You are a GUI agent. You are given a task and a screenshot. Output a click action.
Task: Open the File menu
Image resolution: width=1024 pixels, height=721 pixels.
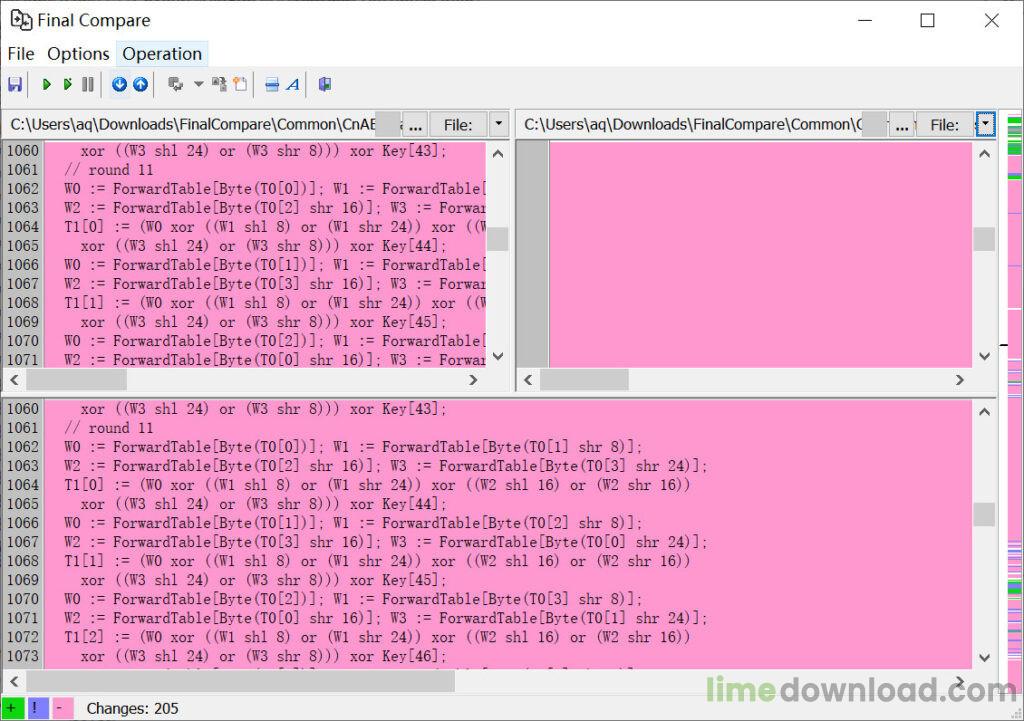pyautogui.click(x=20, y=54)
